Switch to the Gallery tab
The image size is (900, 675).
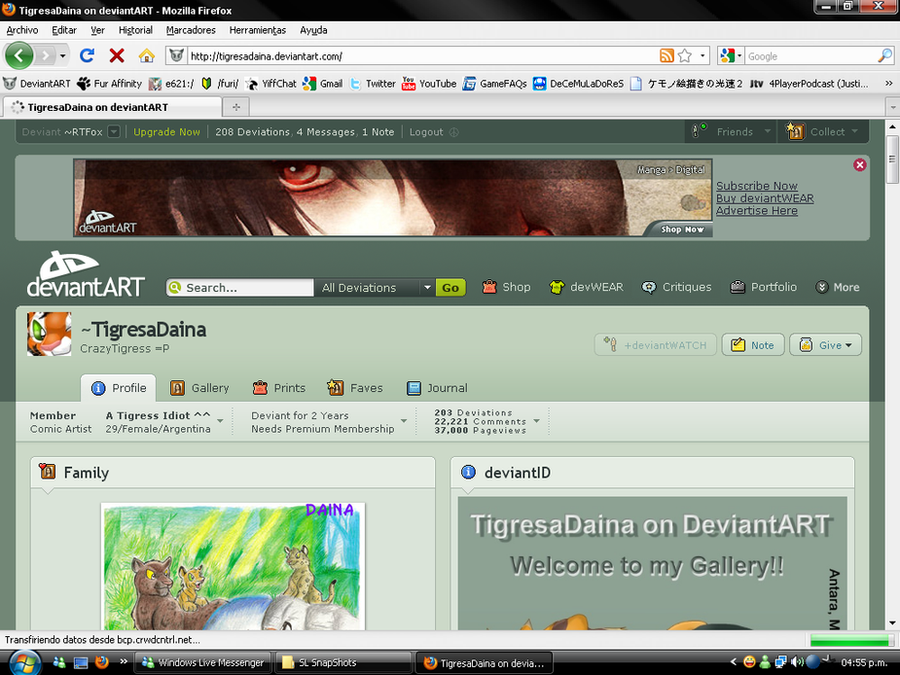pos(199,388)
